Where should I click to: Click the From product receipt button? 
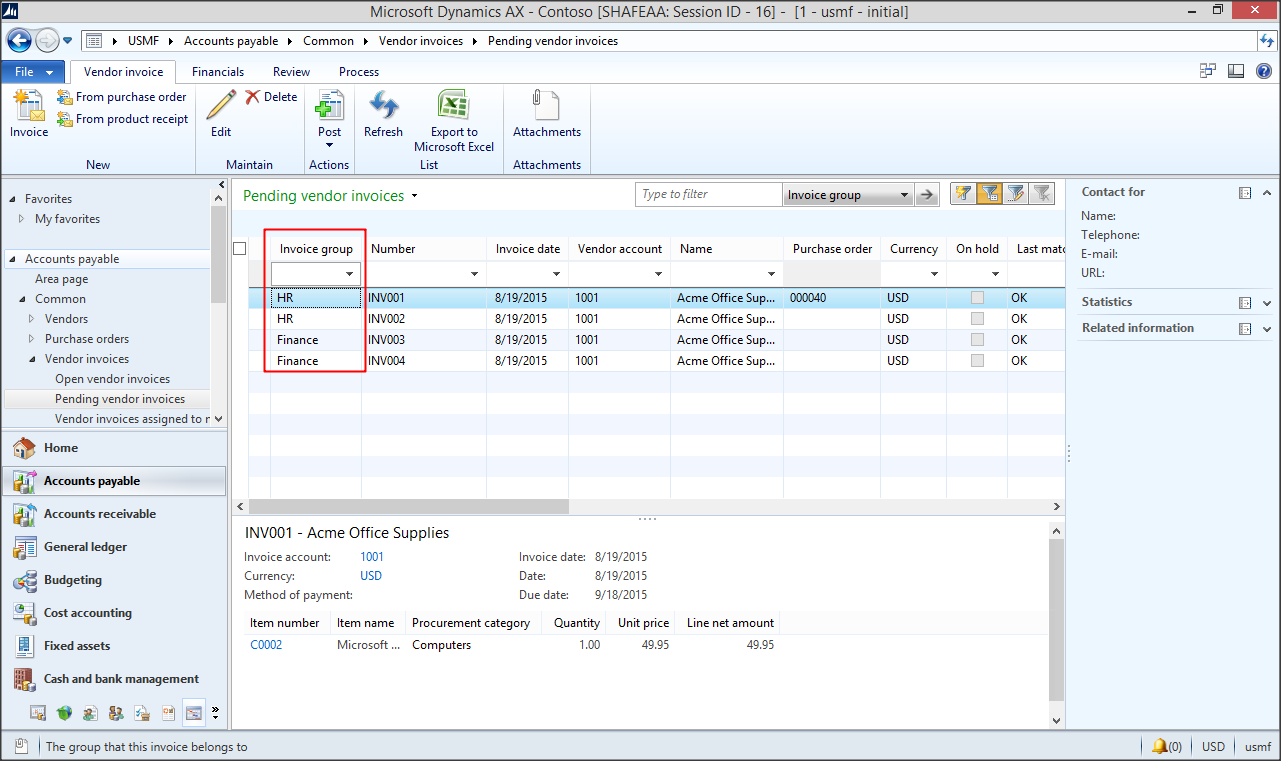click(122, 119)
